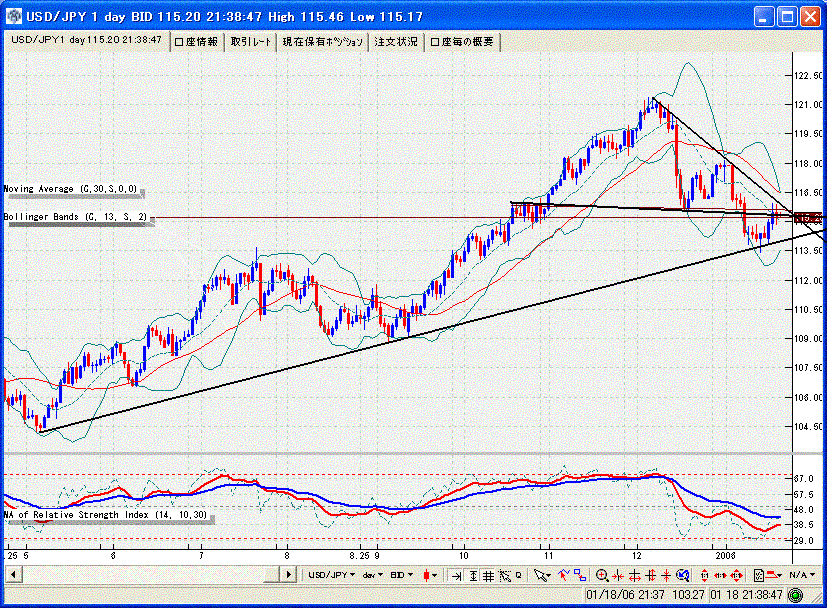Click the horizontal scrollbar right arrow
Viewport: 827px width, 608px height.
coord(289,575)
